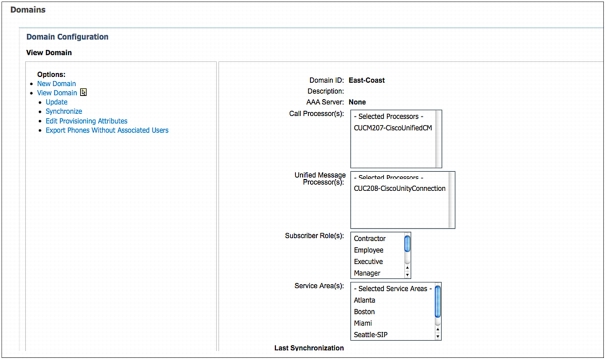Open the New Domain link
Image resolution: width=607 pixels, height=361 pixels.
click(x=57, y=84)
